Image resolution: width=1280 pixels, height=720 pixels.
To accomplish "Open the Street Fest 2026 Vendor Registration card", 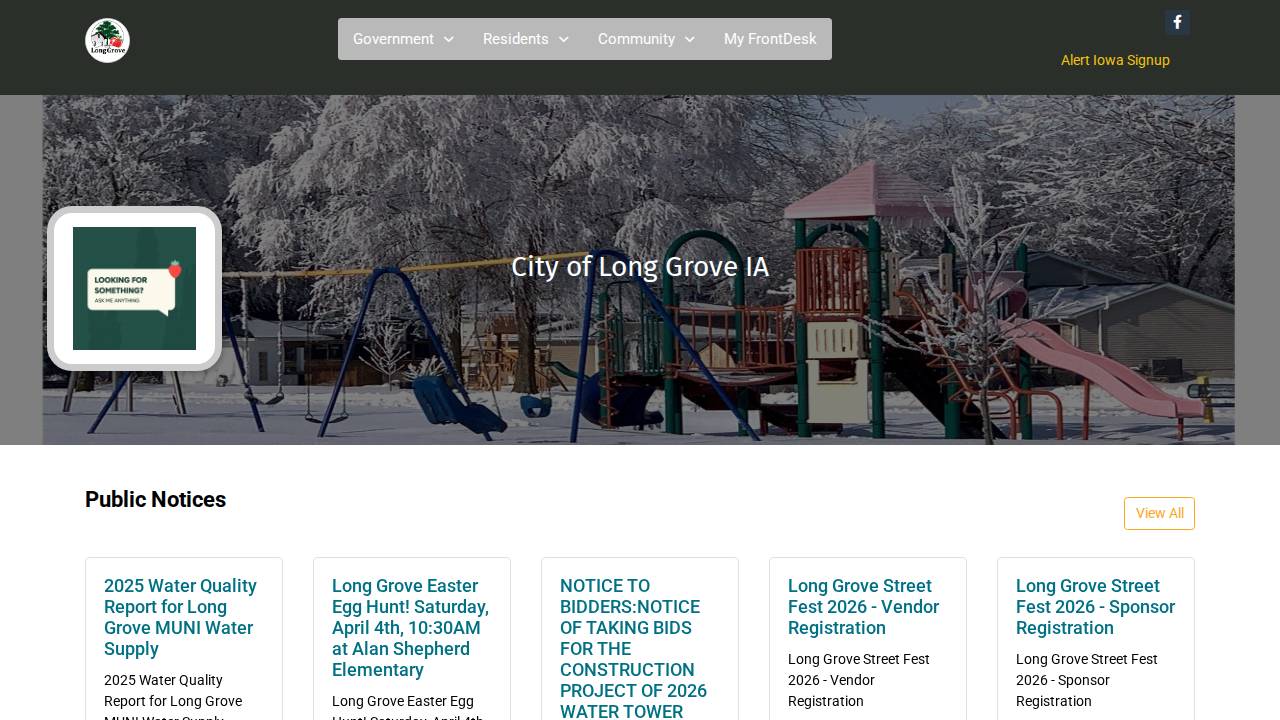I will tap(863, 607).
